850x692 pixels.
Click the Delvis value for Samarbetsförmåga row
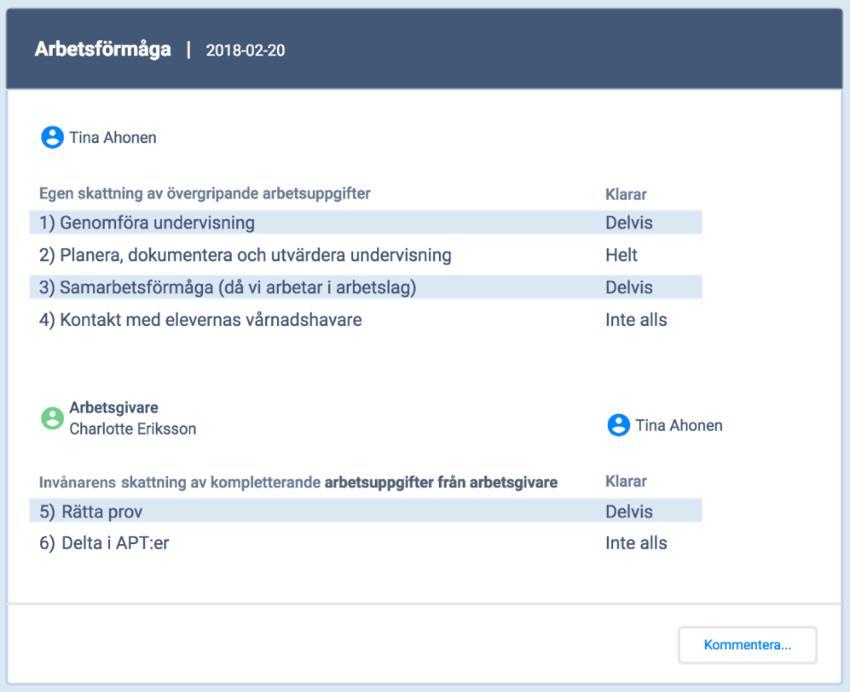tap(629, 287)
